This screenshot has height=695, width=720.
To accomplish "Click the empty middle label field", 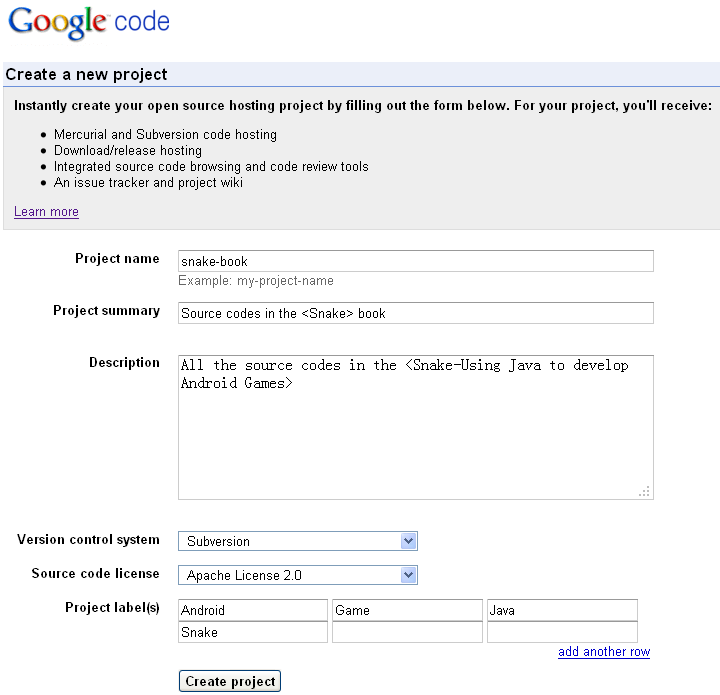I will point(408,632).
